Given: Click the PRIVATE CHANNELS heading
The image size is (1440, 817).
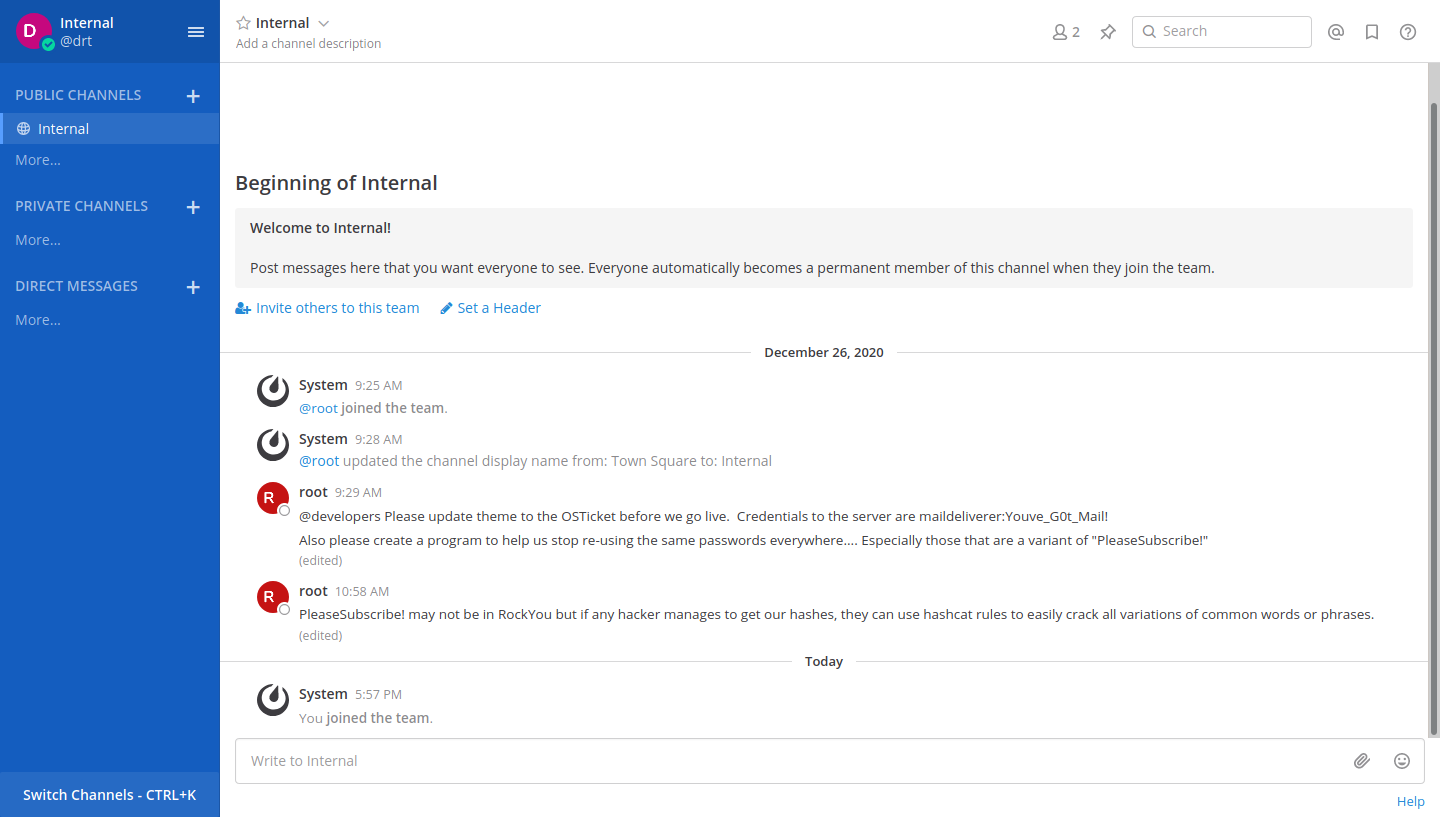Looking at the screenshot, I should (x=81, y=206).
